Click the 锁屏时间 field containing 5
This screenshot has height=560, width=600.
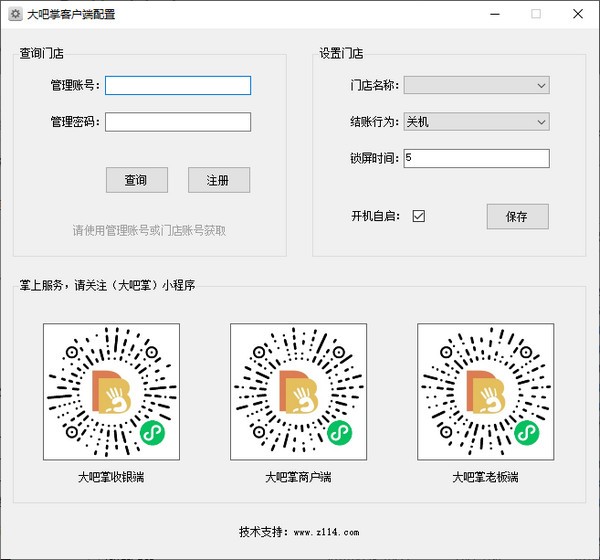[x=476, y=158]
